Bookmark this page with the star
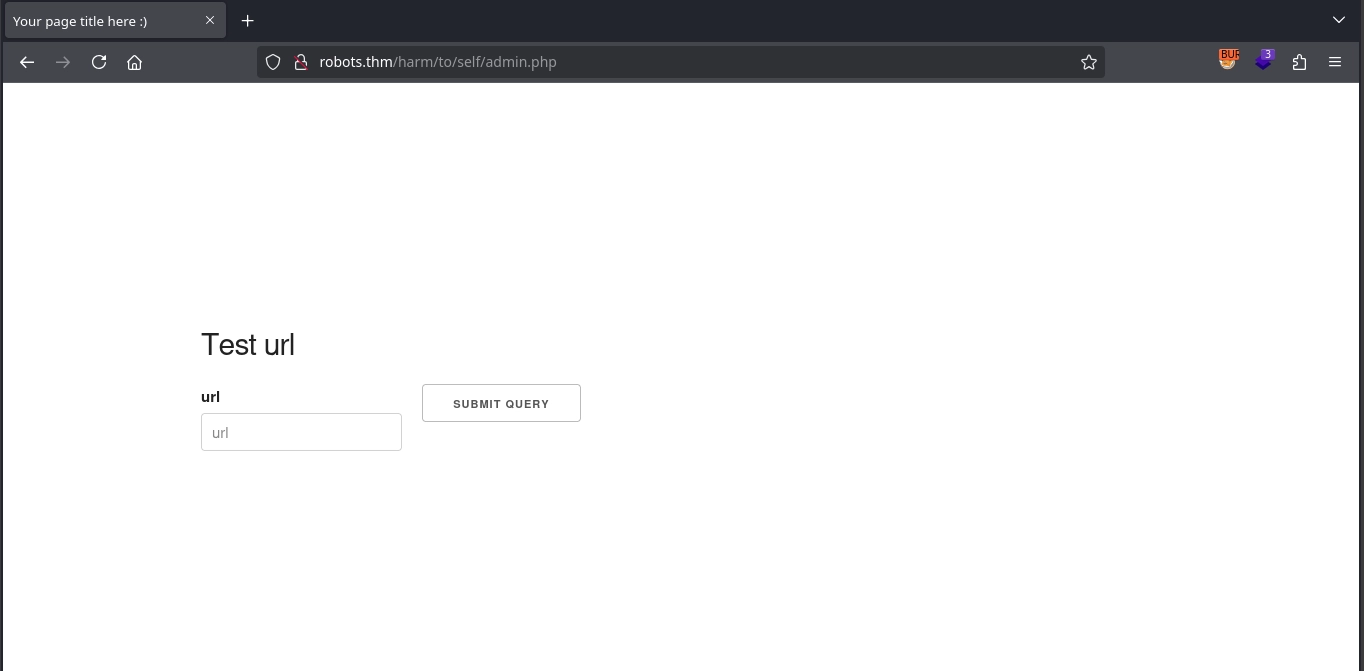This screenshot has height=671, width=1364. [1089, 62]
